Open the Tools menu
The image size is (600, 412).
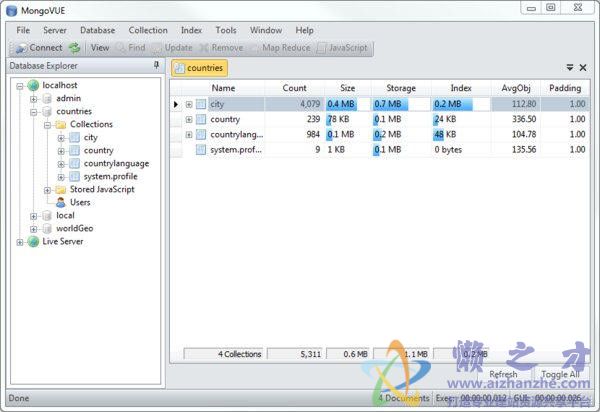pos(226,30)
